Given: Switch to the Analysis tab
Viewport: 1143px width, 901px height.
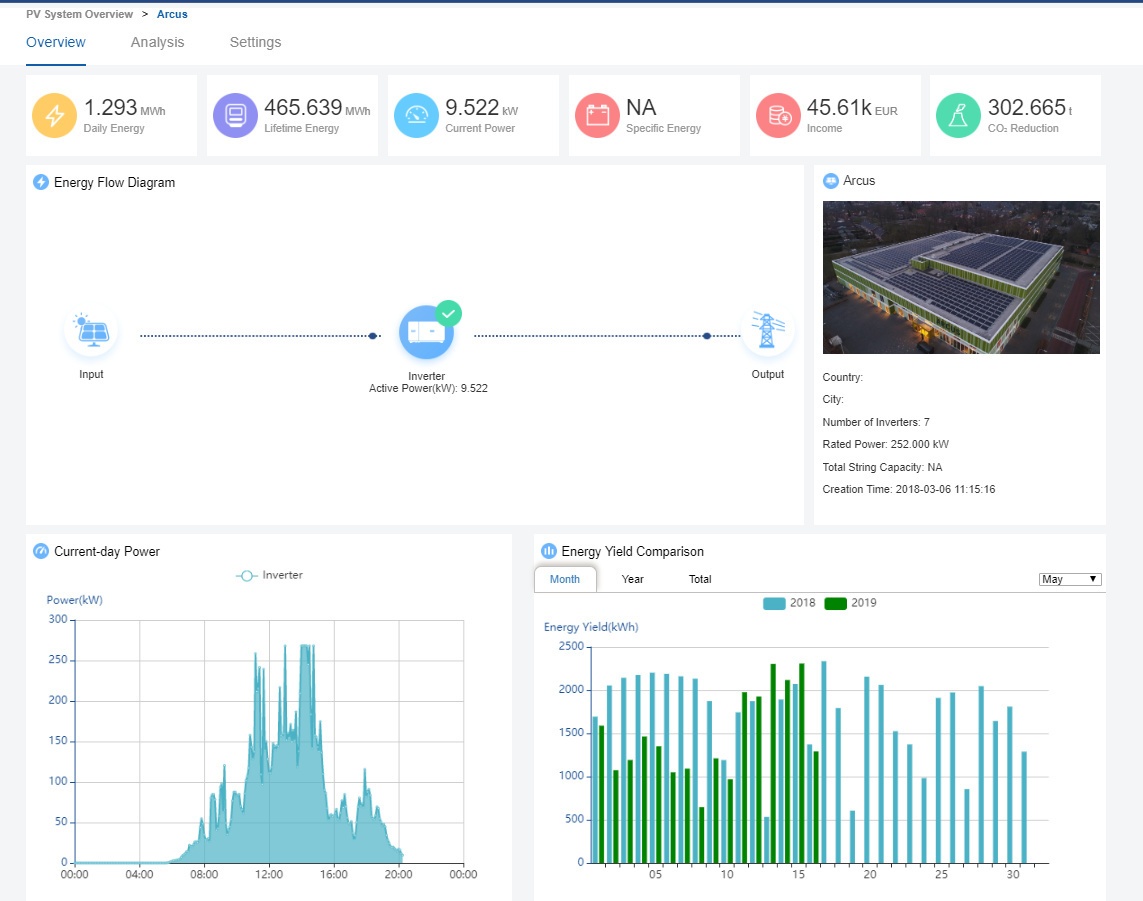Looking at the screenshot, I should point(157,42).
